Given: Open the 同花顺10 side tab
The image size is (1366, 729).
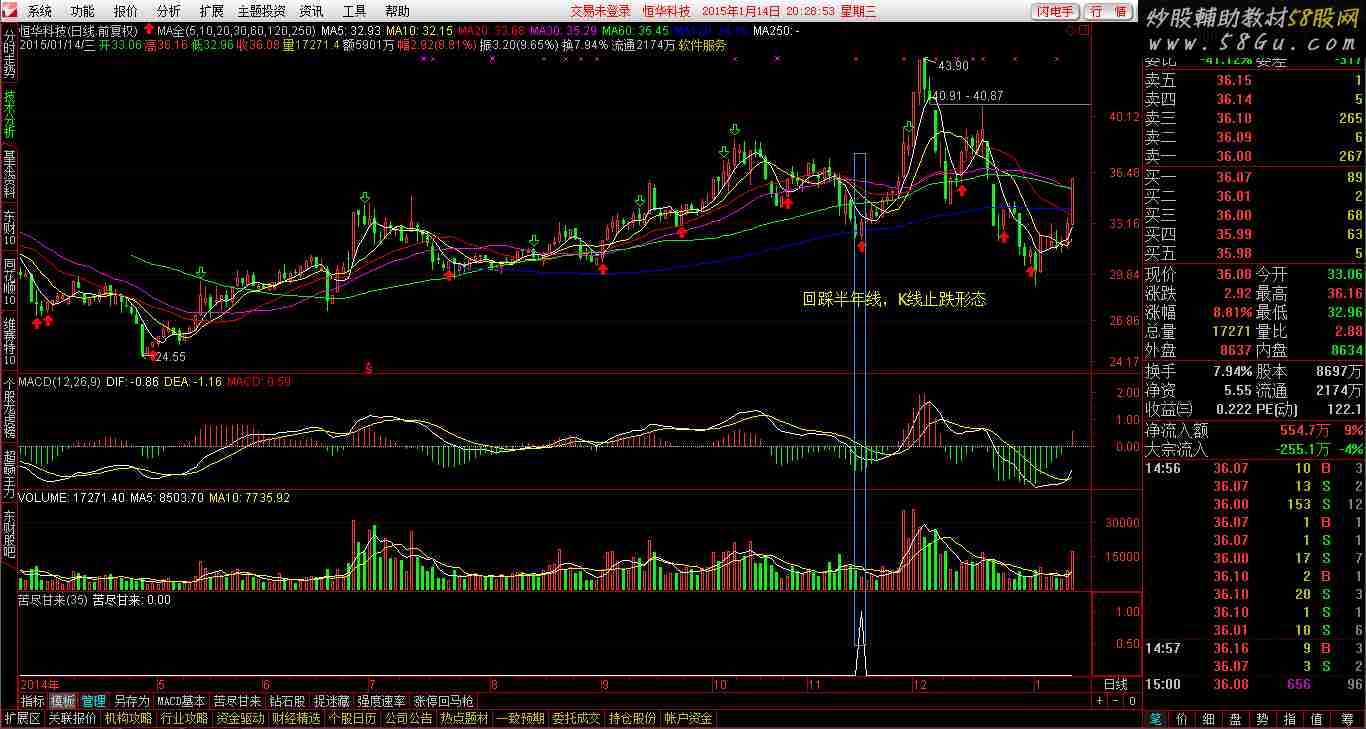Looking at the screenshot, I should click(9, 282).
